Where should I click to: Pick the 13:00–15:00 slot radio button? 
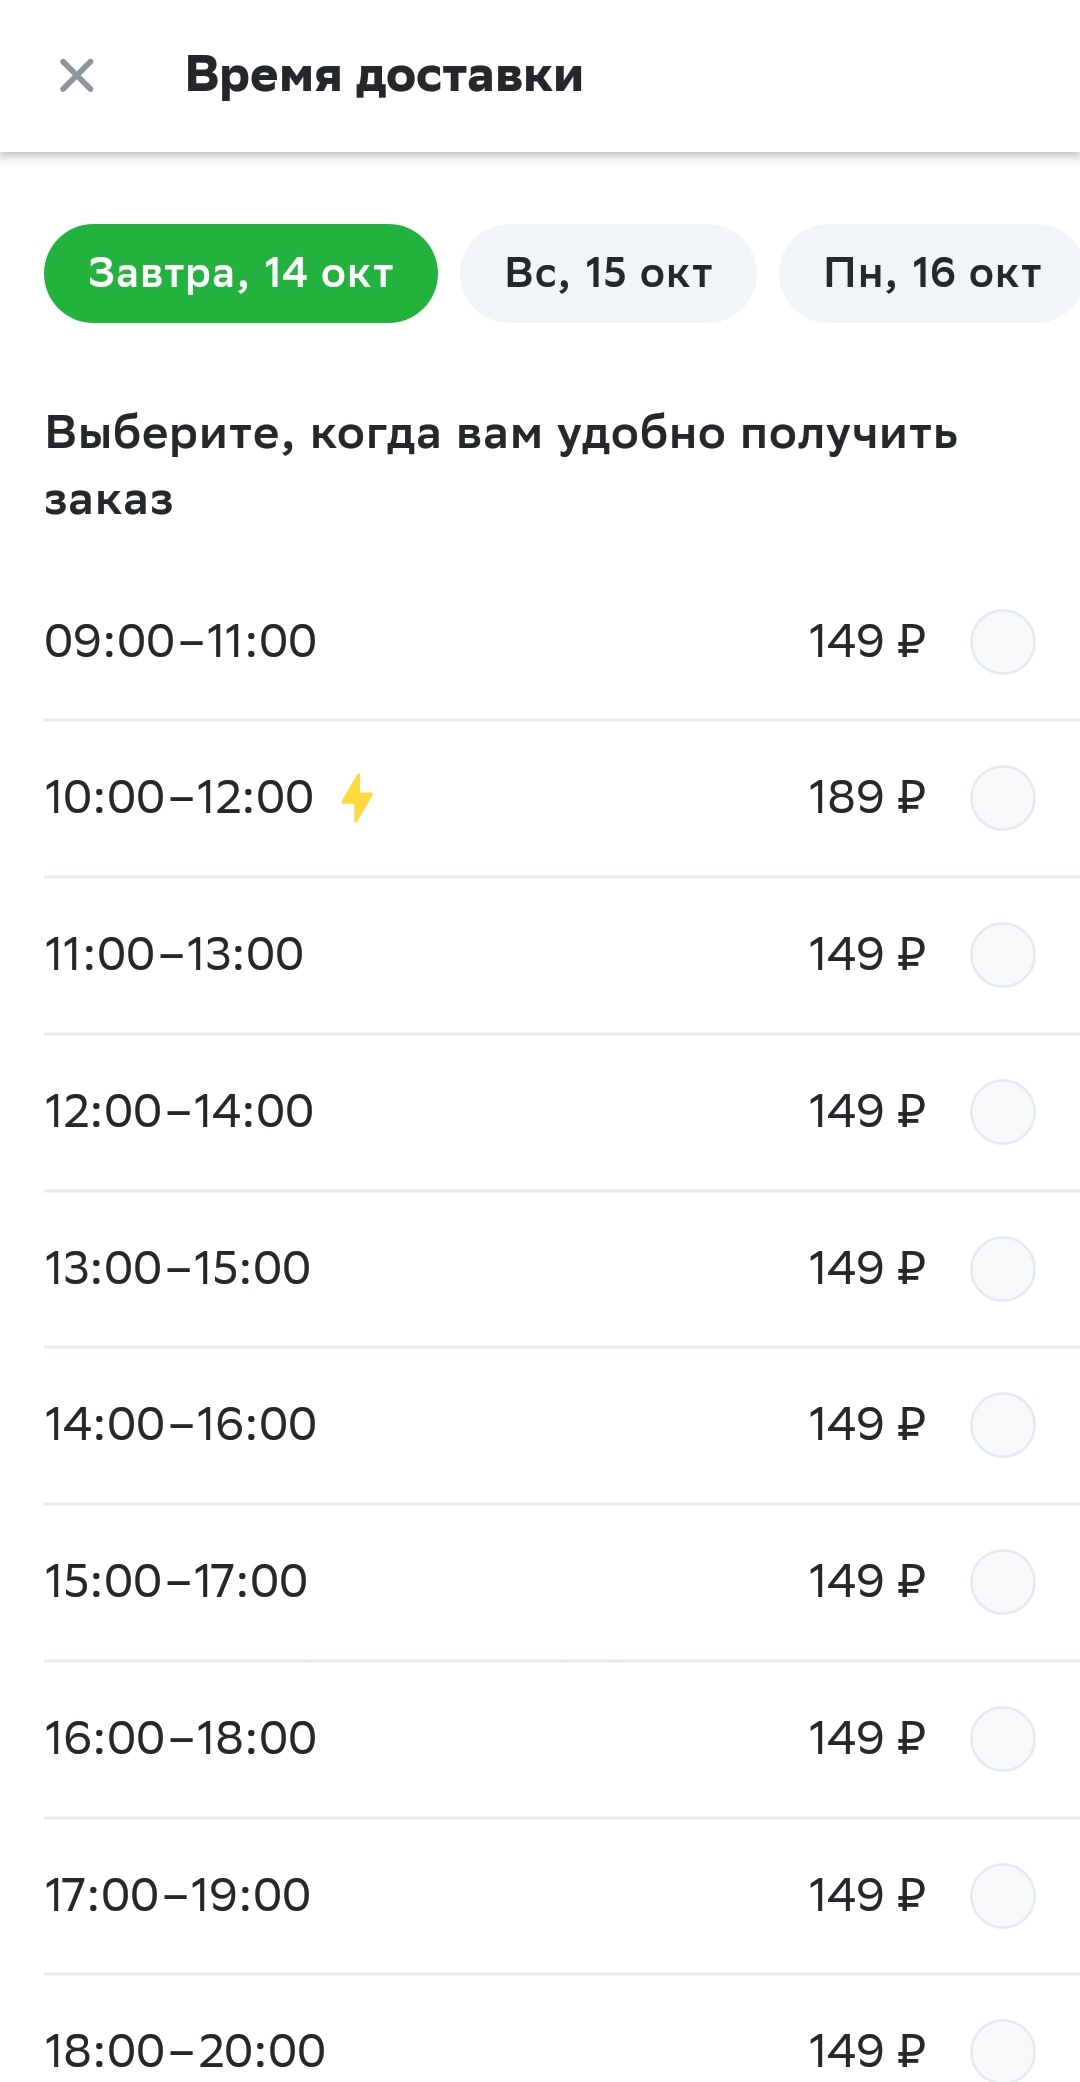1002,1268
